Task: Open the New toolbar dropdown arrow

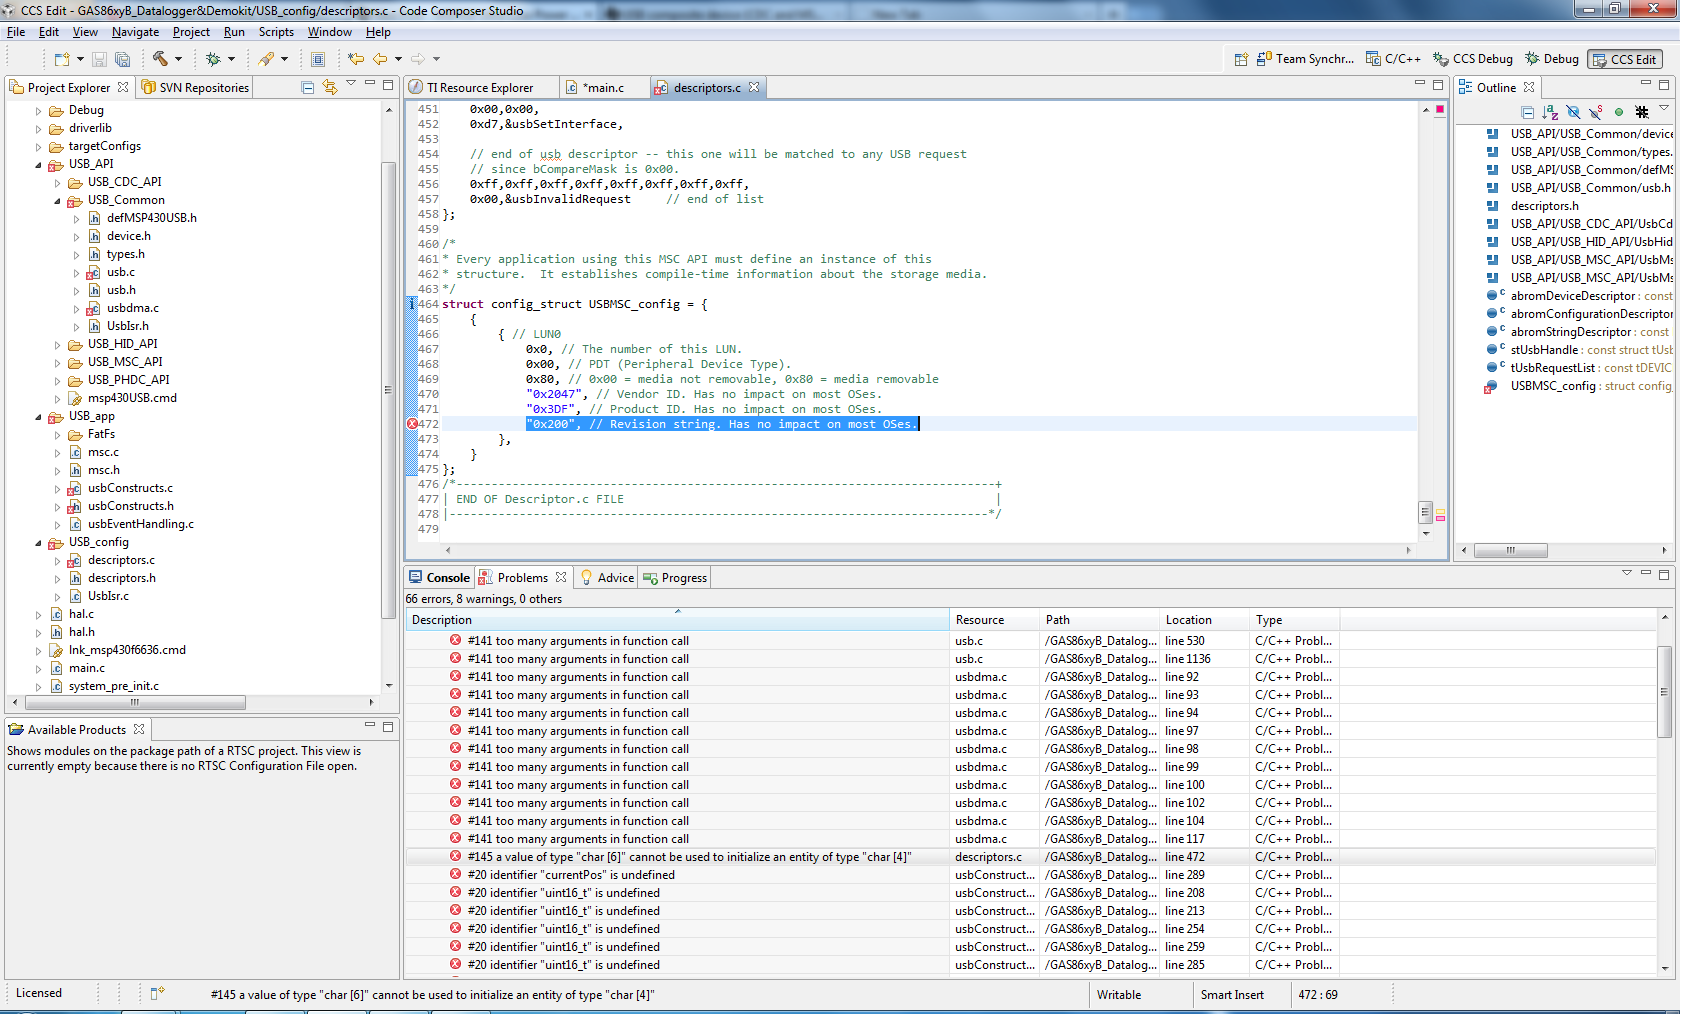Action: click(80, 59)
